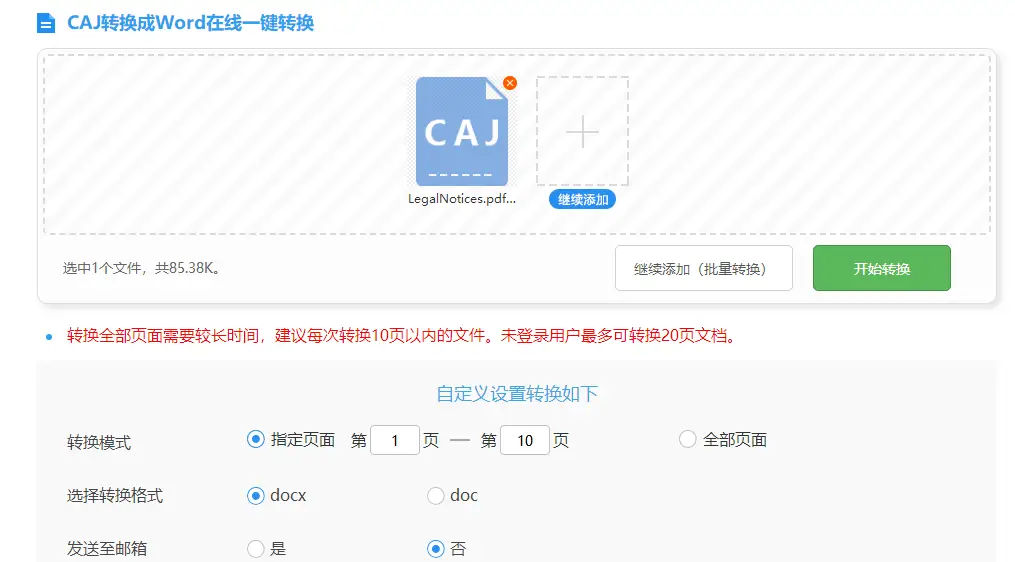The image size is (1015, 562).
Task: Choose doc output format
Action: coord(436,496)
